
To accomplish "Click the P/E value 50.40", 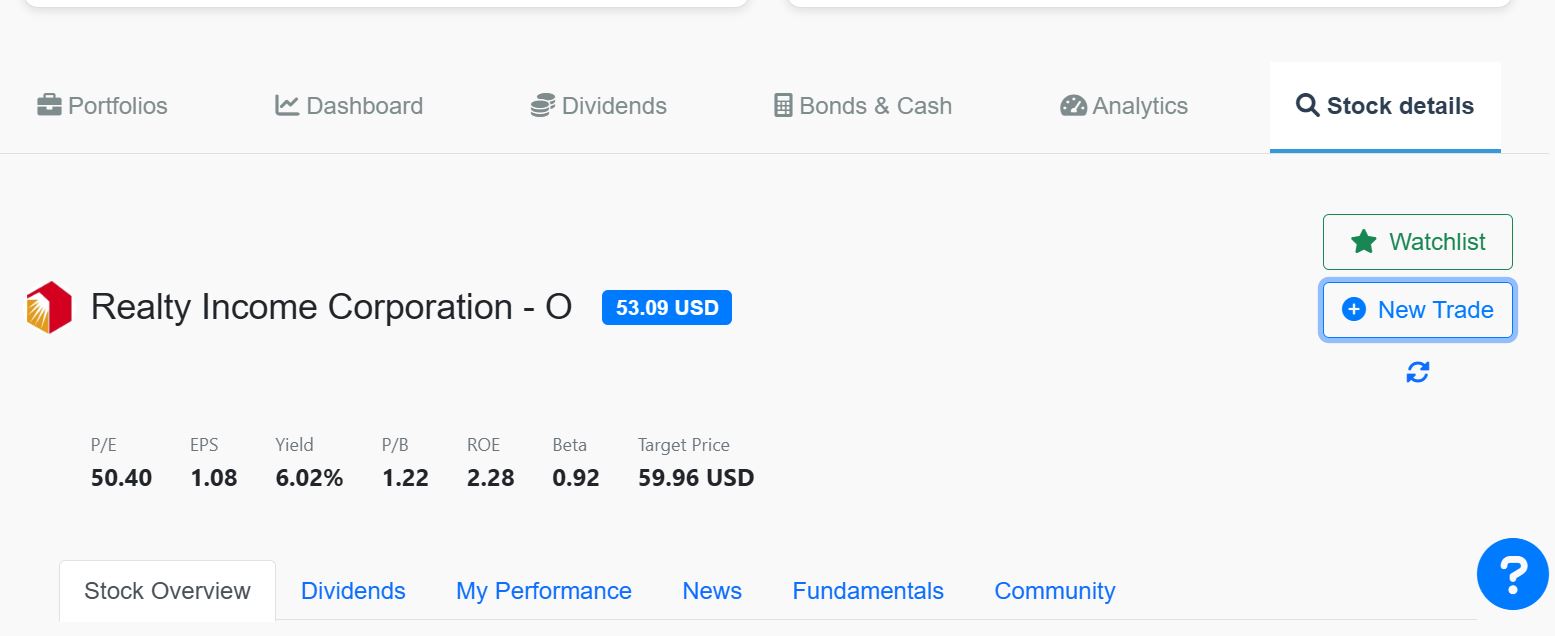I will coord(121,478).
